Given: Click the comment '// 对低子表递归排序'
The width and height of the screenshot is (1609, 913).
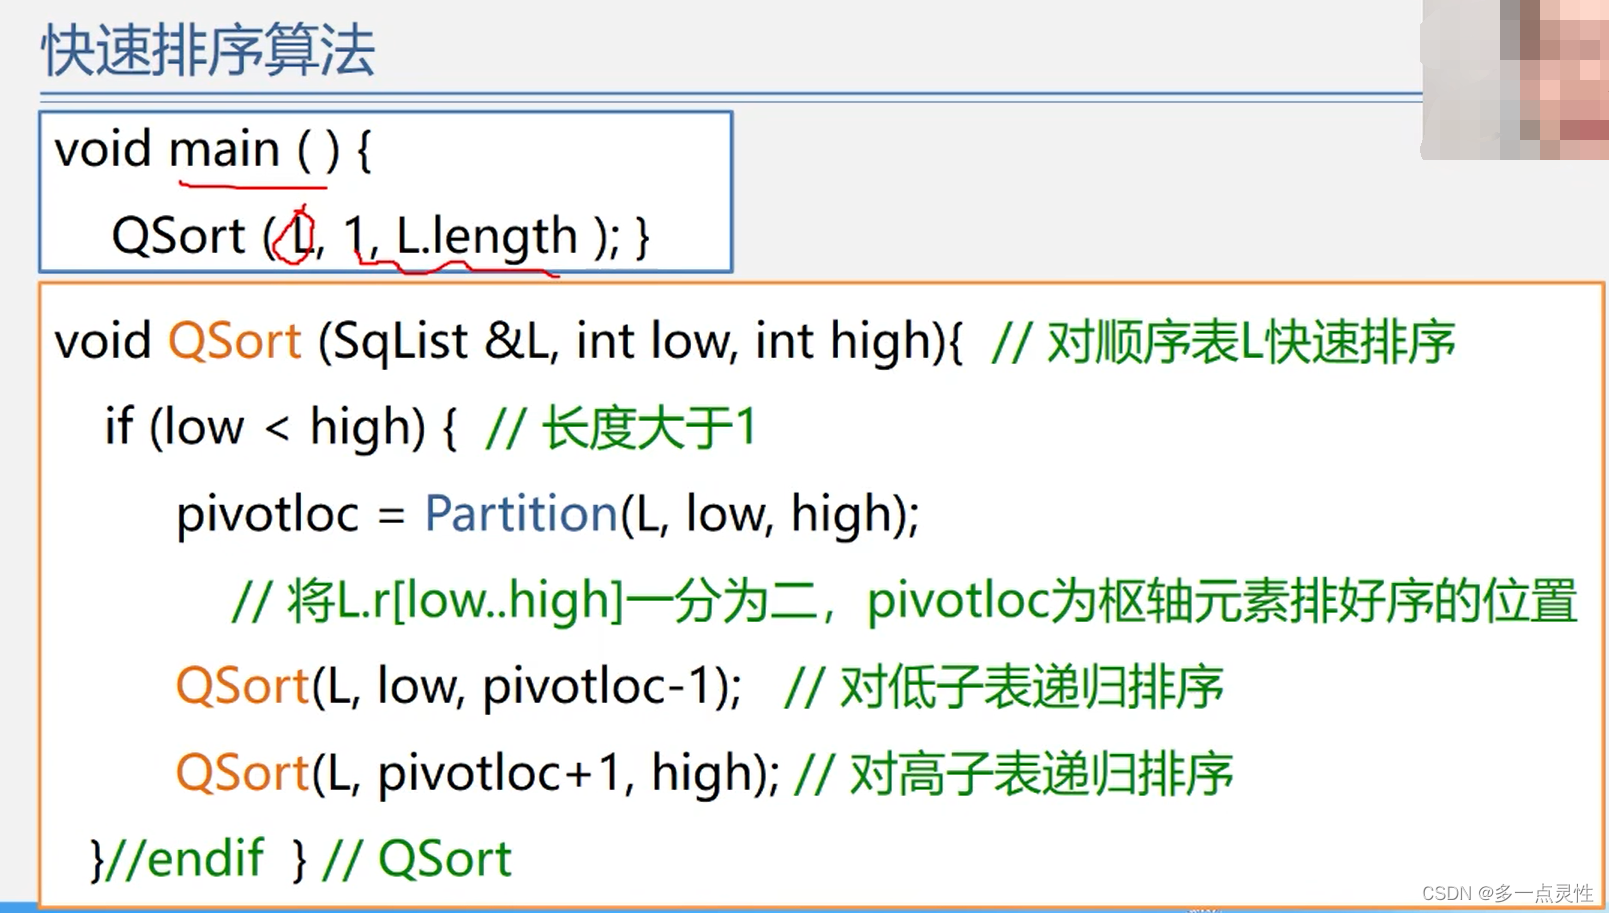Looking at the screenshot, I should 1004,687.
